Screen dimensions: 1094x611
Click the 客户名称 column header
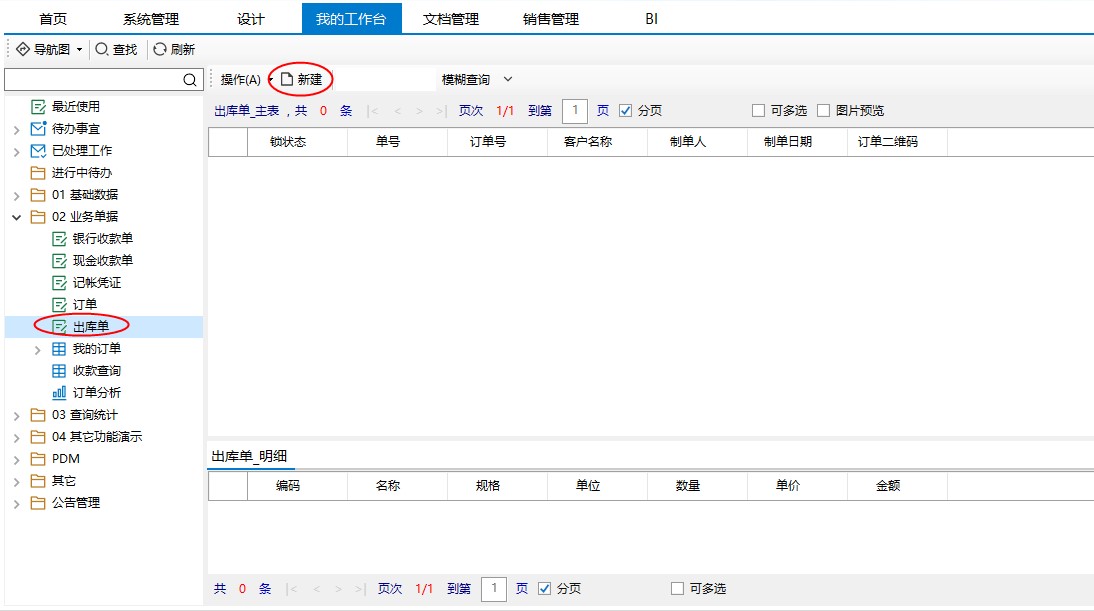pyautogui.click(x=587, y=142)
